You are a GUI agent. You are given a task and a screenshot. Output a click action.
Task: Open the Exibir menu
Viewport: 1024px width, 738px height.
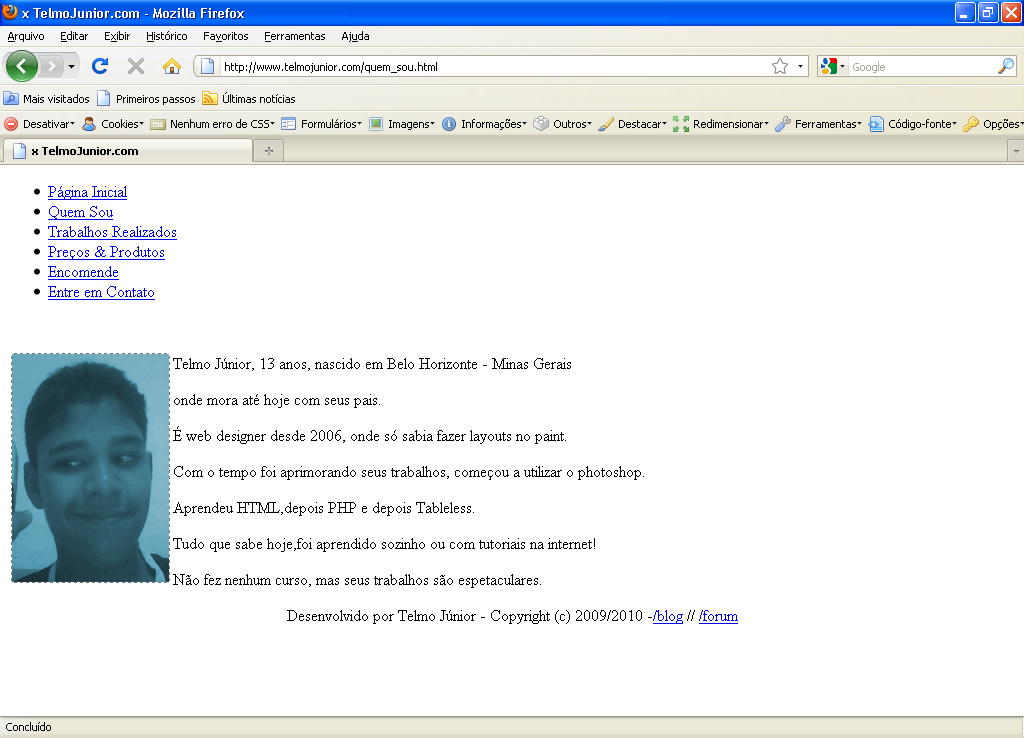(x=117, y=36)
